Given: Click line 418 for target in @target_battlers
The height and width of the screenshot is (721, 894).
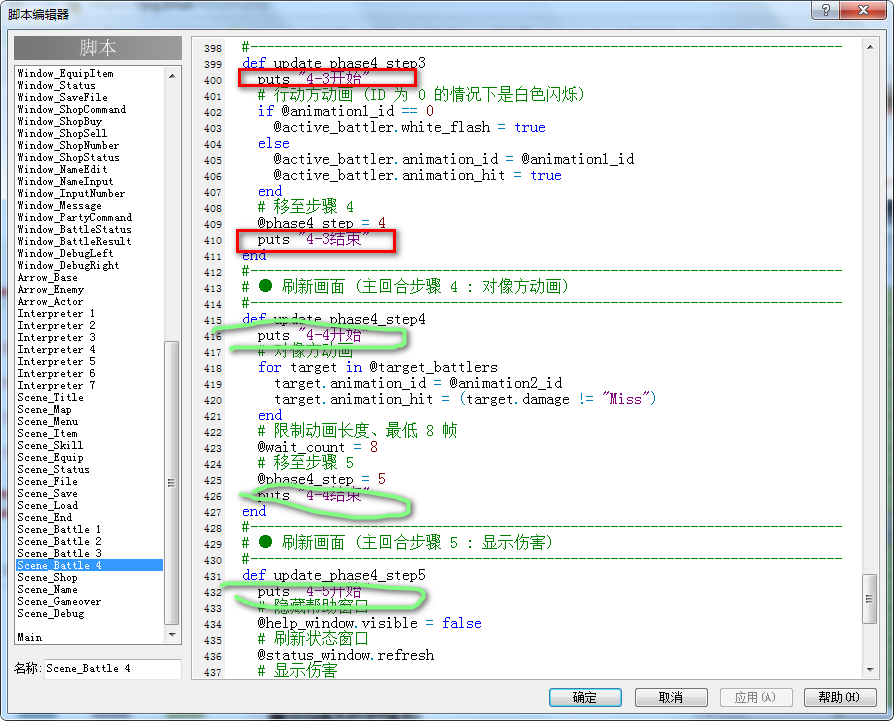Looking at the screenshot, I should click(377, 367).
